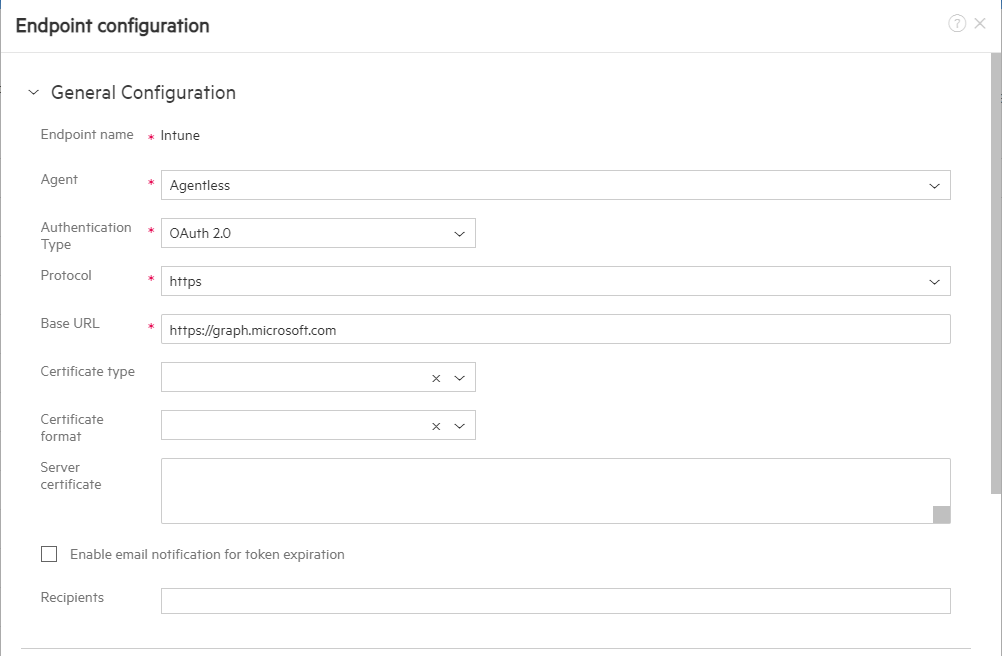
Task: Click the Endpoint configuration title
Action: pyautogui.click(x=112, y=26)
